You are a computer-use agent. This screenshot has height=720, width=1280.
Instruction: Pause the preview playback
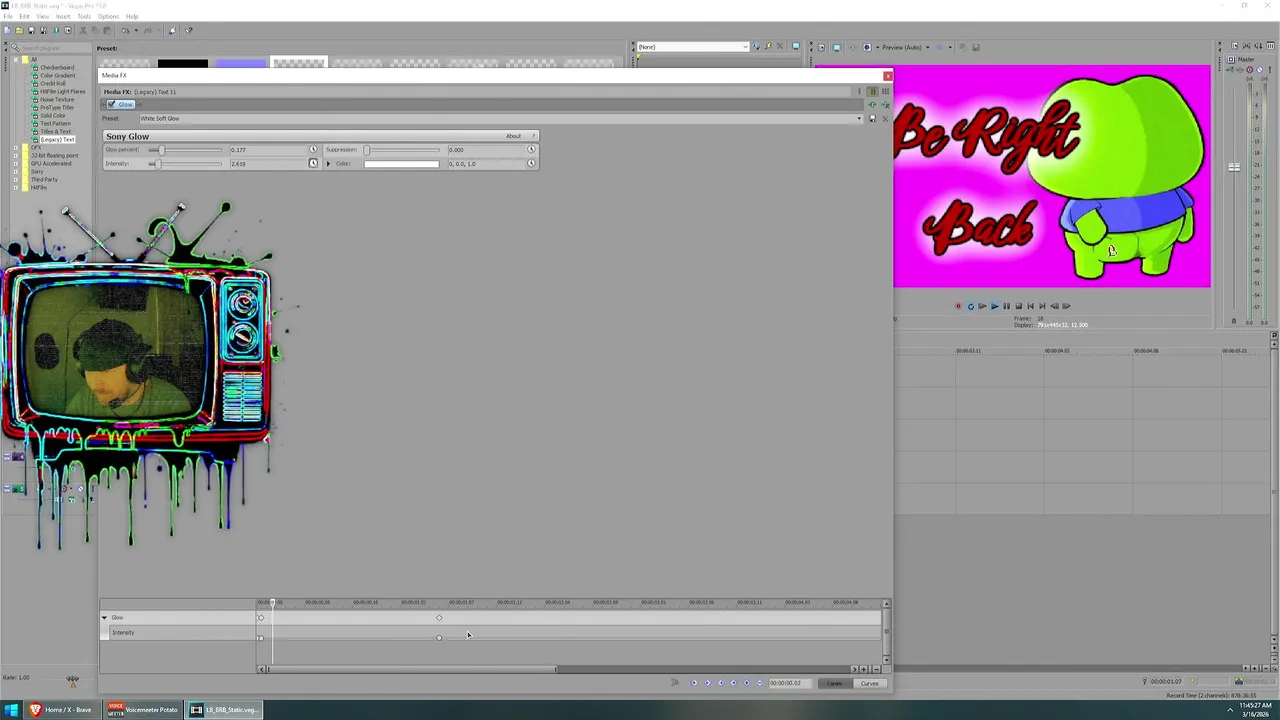coord(1007,306)
